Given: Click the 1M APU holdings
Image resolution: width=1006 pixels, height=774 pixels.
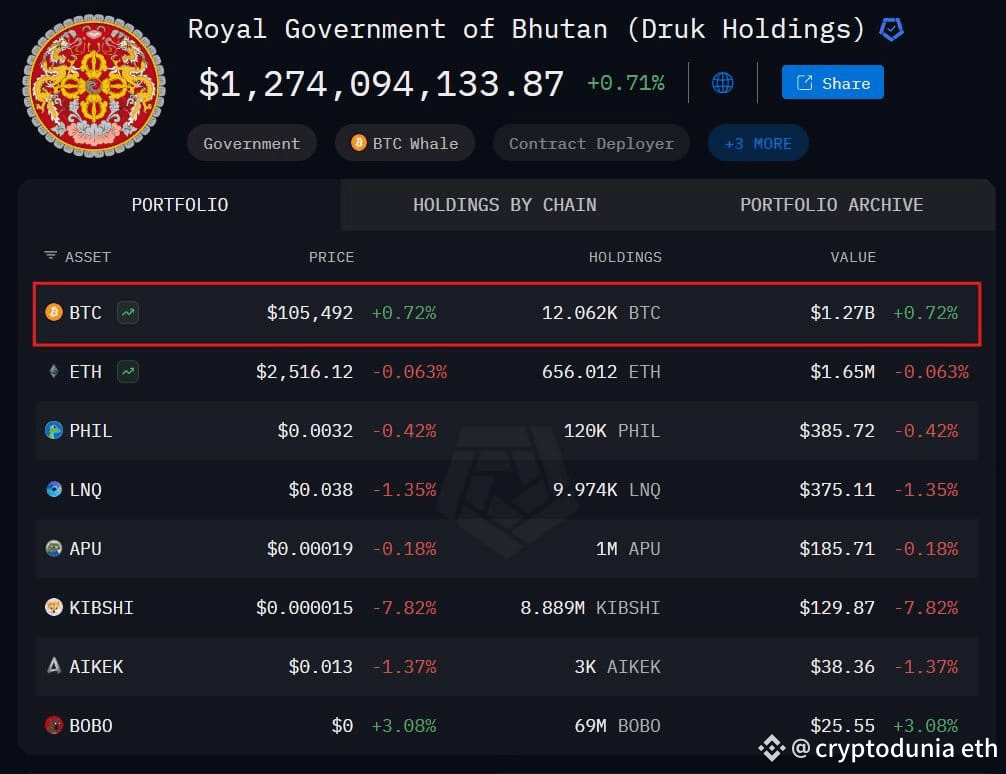Looking at the screenshot, I should (x=628, y=549).
